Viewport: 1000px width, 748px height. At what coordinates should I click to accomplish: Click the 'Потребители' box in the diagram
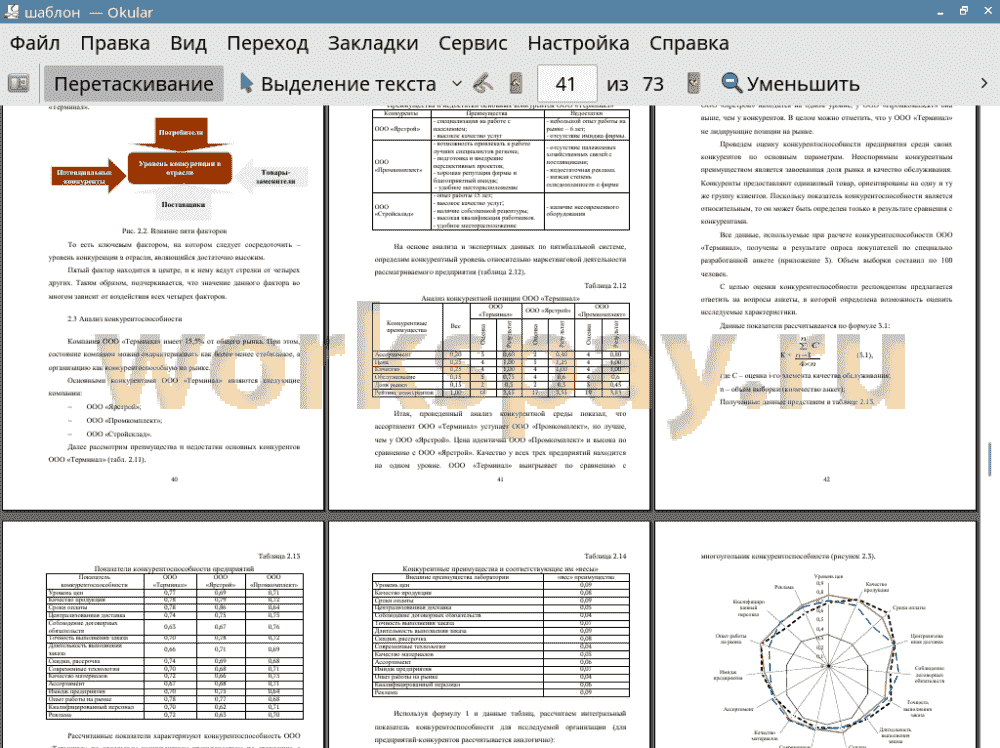coord(180,132)
